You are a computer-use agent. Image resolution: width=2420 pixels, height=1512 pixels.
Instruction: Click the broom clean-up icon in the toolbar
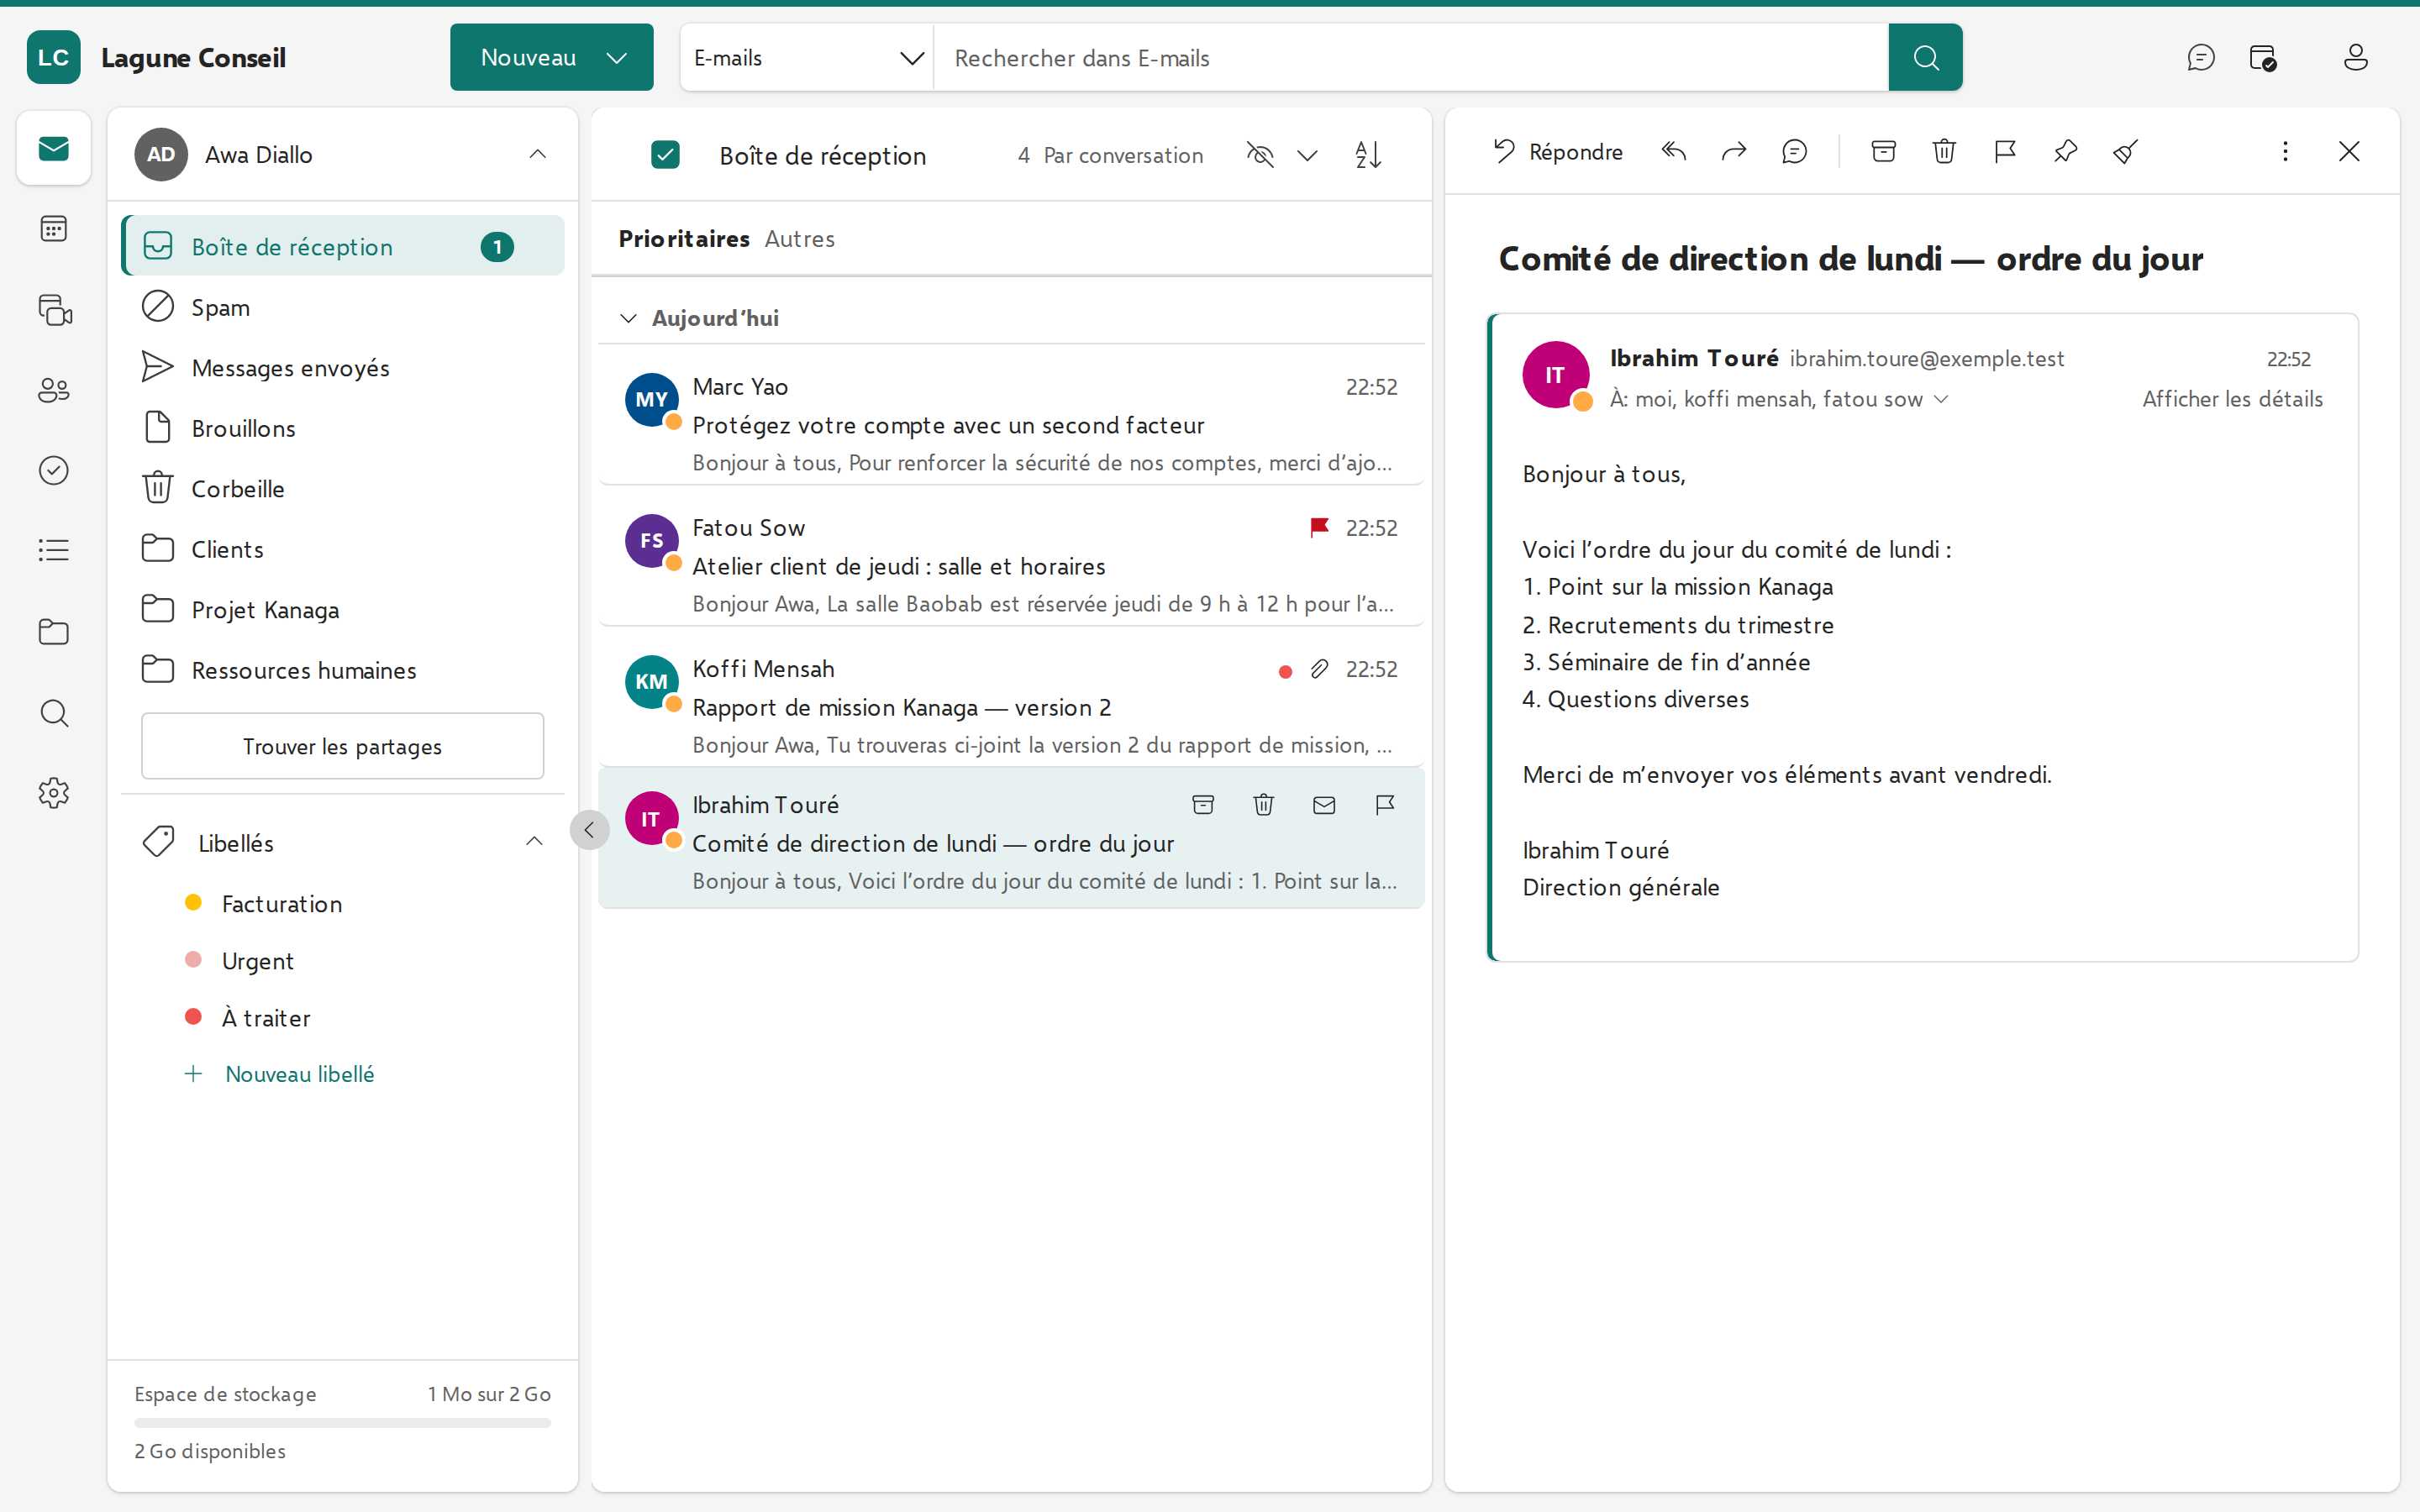2125,152
